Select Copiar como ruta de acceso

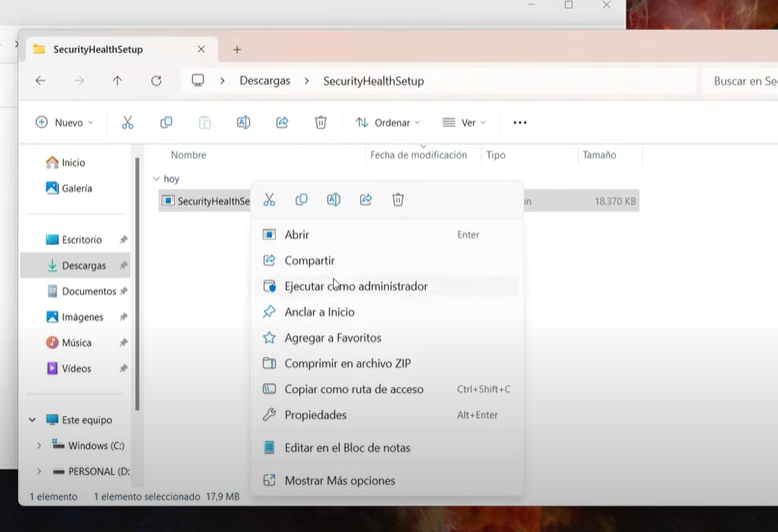(x=387, y=389)
